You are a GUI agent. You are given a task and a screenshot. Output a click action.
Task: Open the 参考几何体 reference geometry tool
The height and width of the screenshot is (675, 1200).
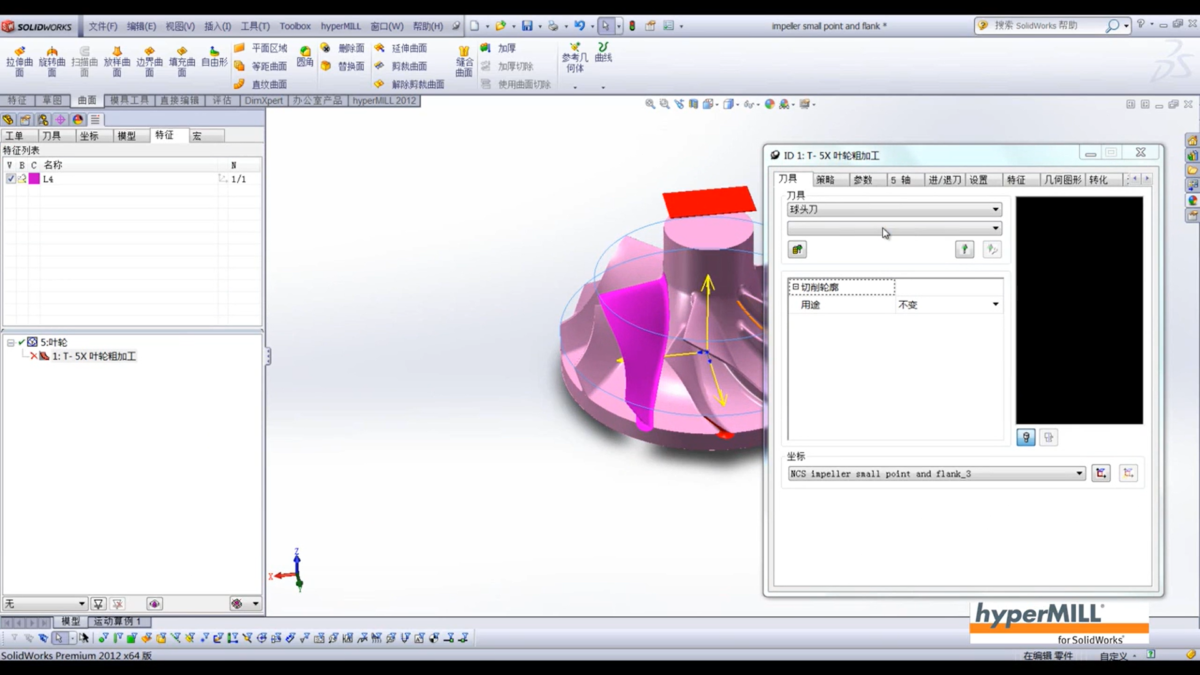pyautogui.click(x=575, y=57)
